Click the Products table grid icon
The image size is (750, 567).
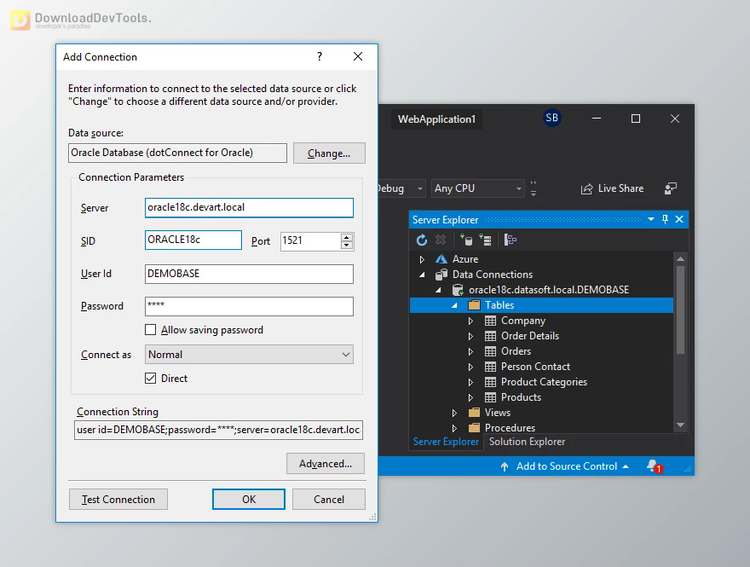490,397
